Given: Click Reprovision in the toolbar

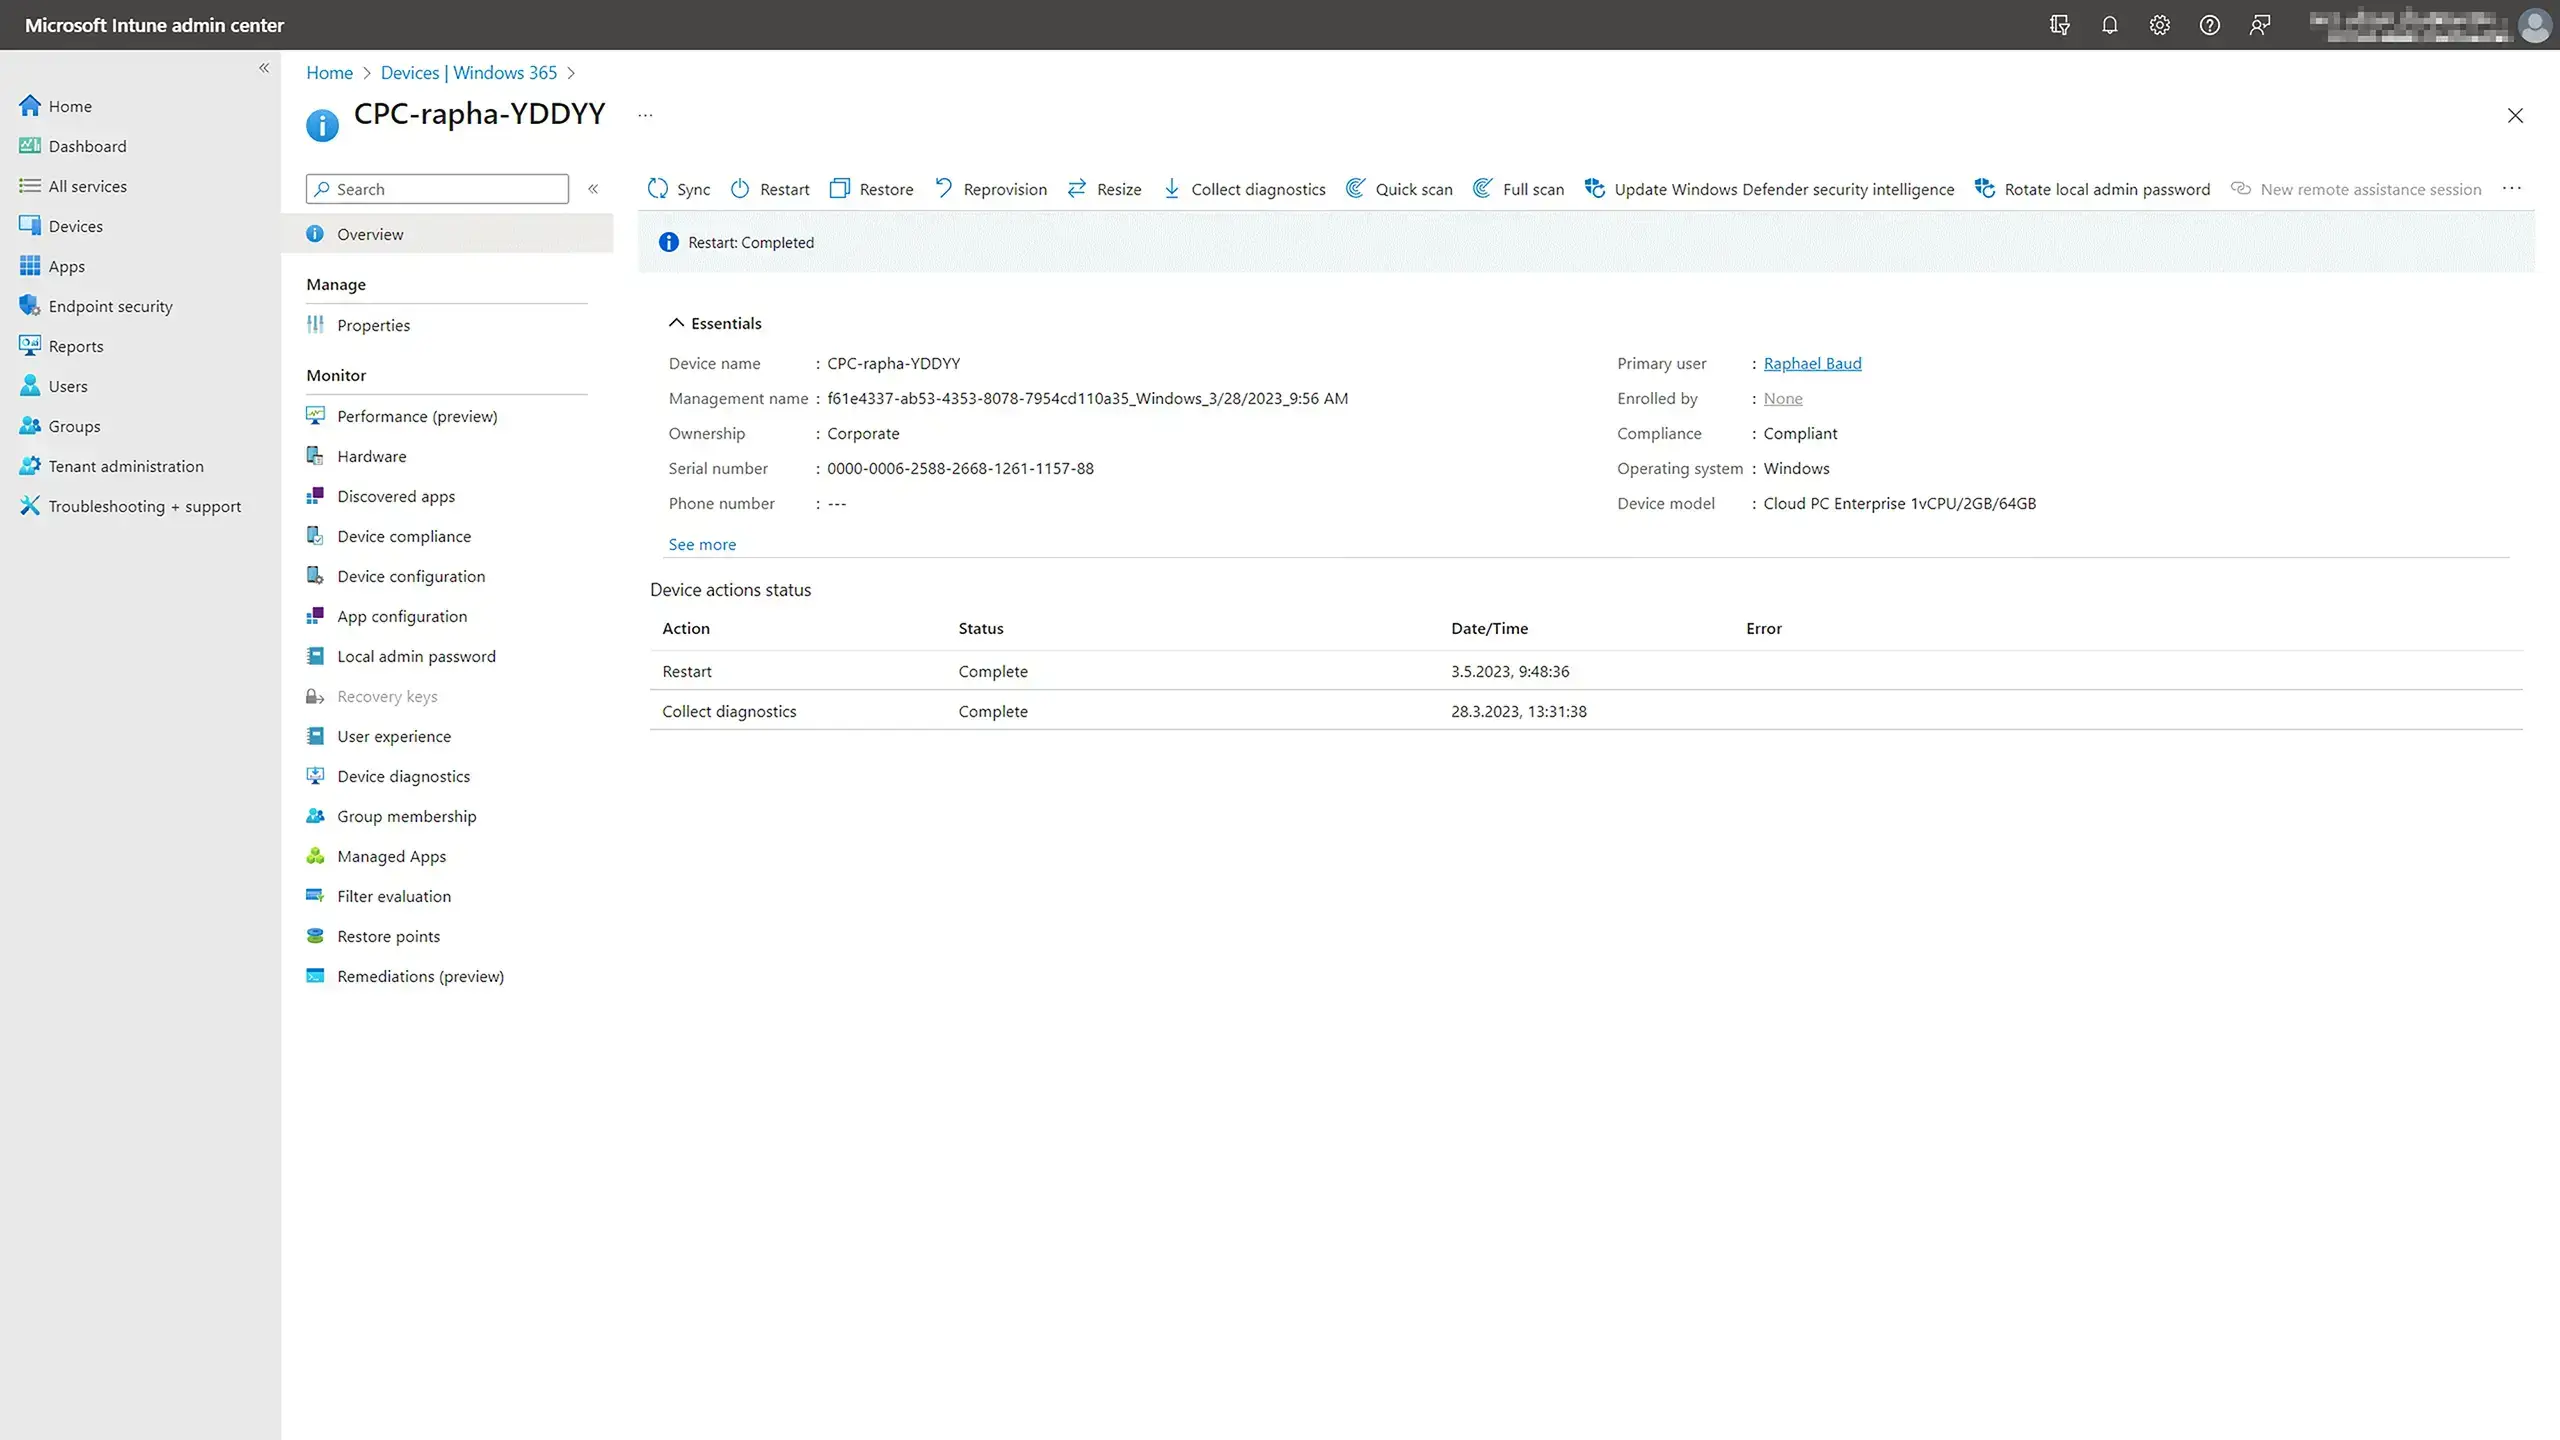Looking at the screenshot, I should click(991, 189).
